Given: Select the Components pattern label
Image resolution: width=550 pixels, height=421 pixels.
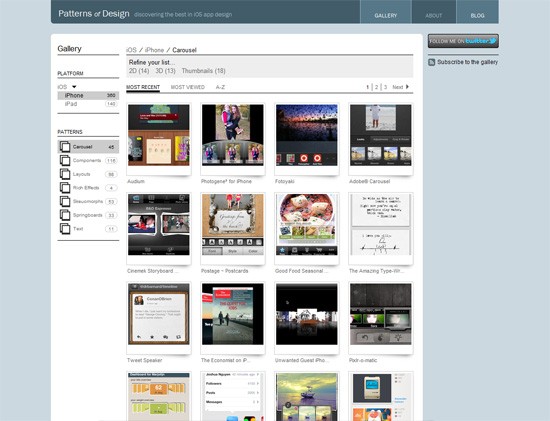Looking at the screenshot, I should [87, 160].
